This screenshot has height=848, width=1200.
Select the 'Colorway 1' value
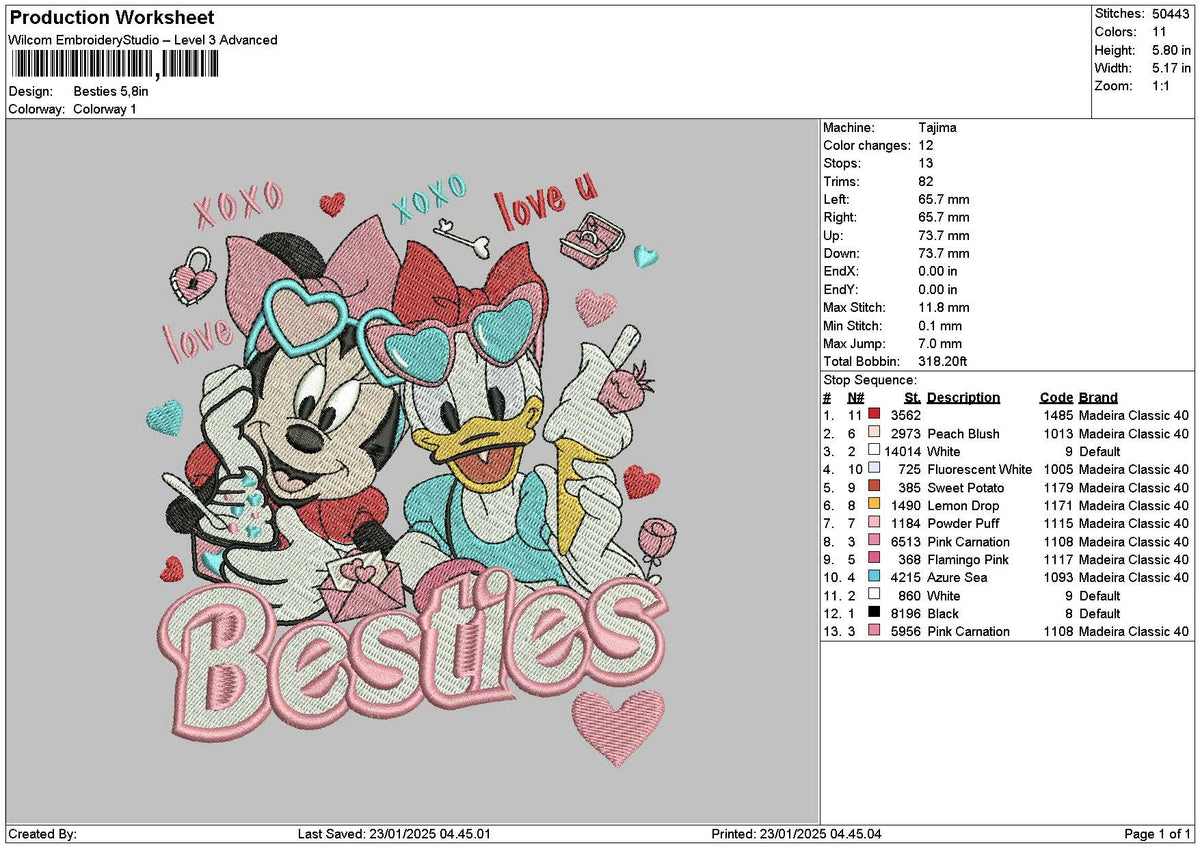[x=105, y=109]
